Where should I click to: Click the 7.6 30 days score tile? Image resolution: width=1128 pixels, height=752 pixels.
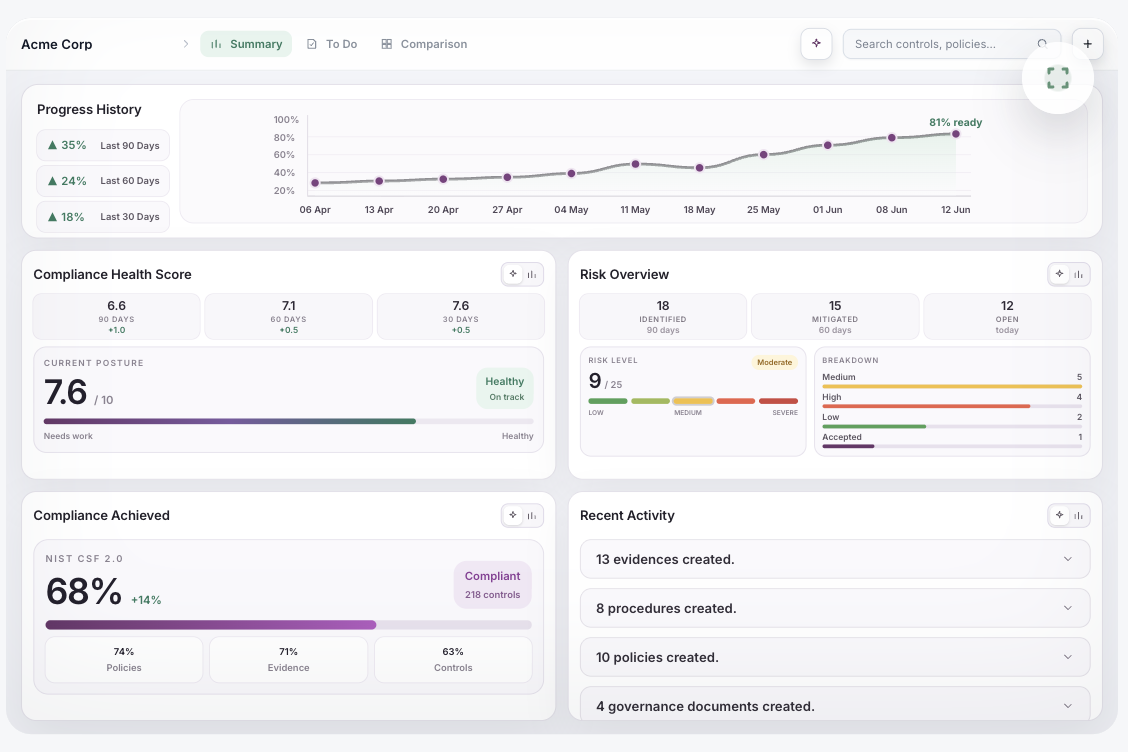(460, 317)
